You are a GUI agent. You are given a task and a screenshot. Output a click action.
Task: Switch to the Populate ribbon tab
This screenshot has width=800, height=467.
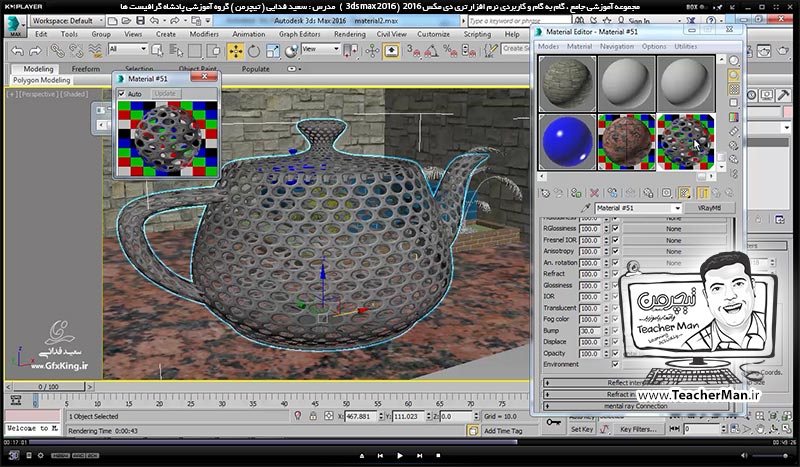[x=256, y=69]
